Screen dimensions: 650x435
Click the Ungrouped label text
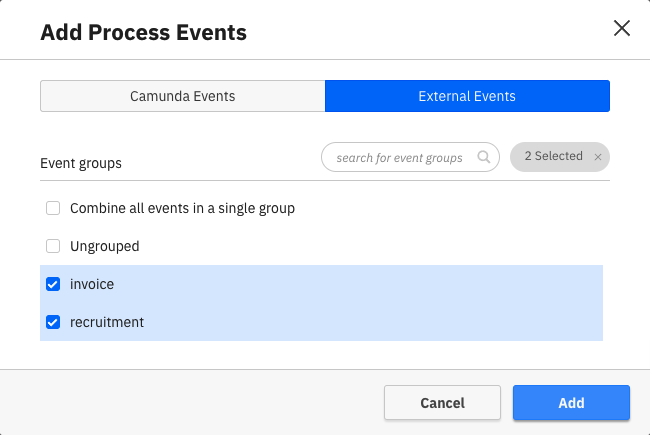[104, 246]
